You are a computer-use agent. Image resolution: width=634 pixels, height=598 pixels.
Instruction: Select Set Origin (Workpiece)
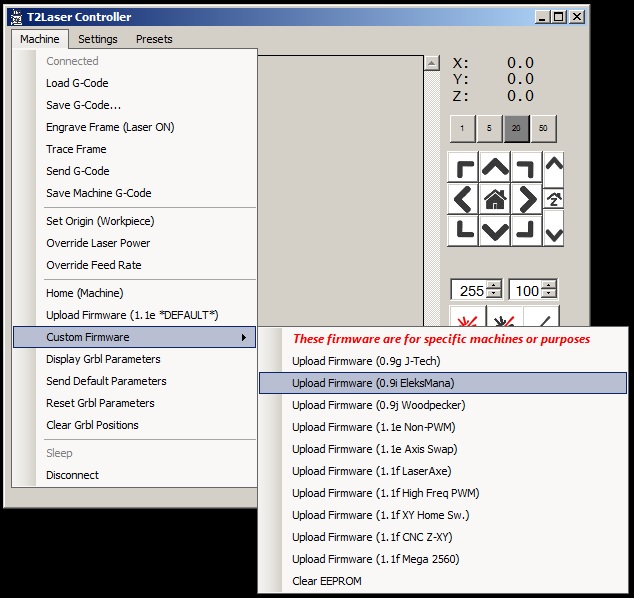point(134,221)
